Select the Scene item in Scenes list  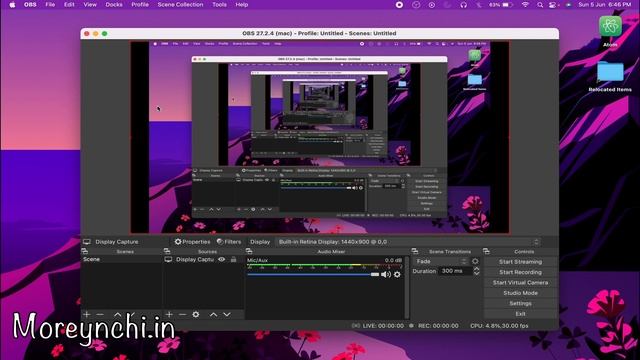point(121,259)
